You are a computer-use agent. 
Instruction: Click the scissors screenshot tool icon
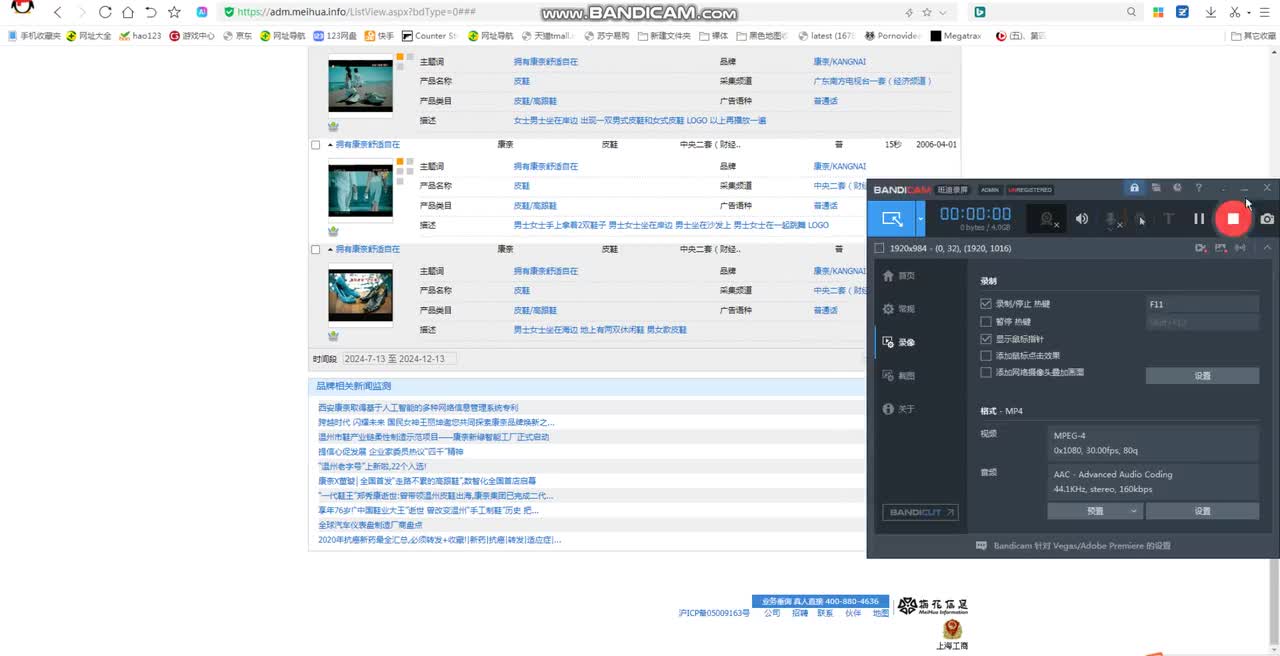coord(1236,12)
